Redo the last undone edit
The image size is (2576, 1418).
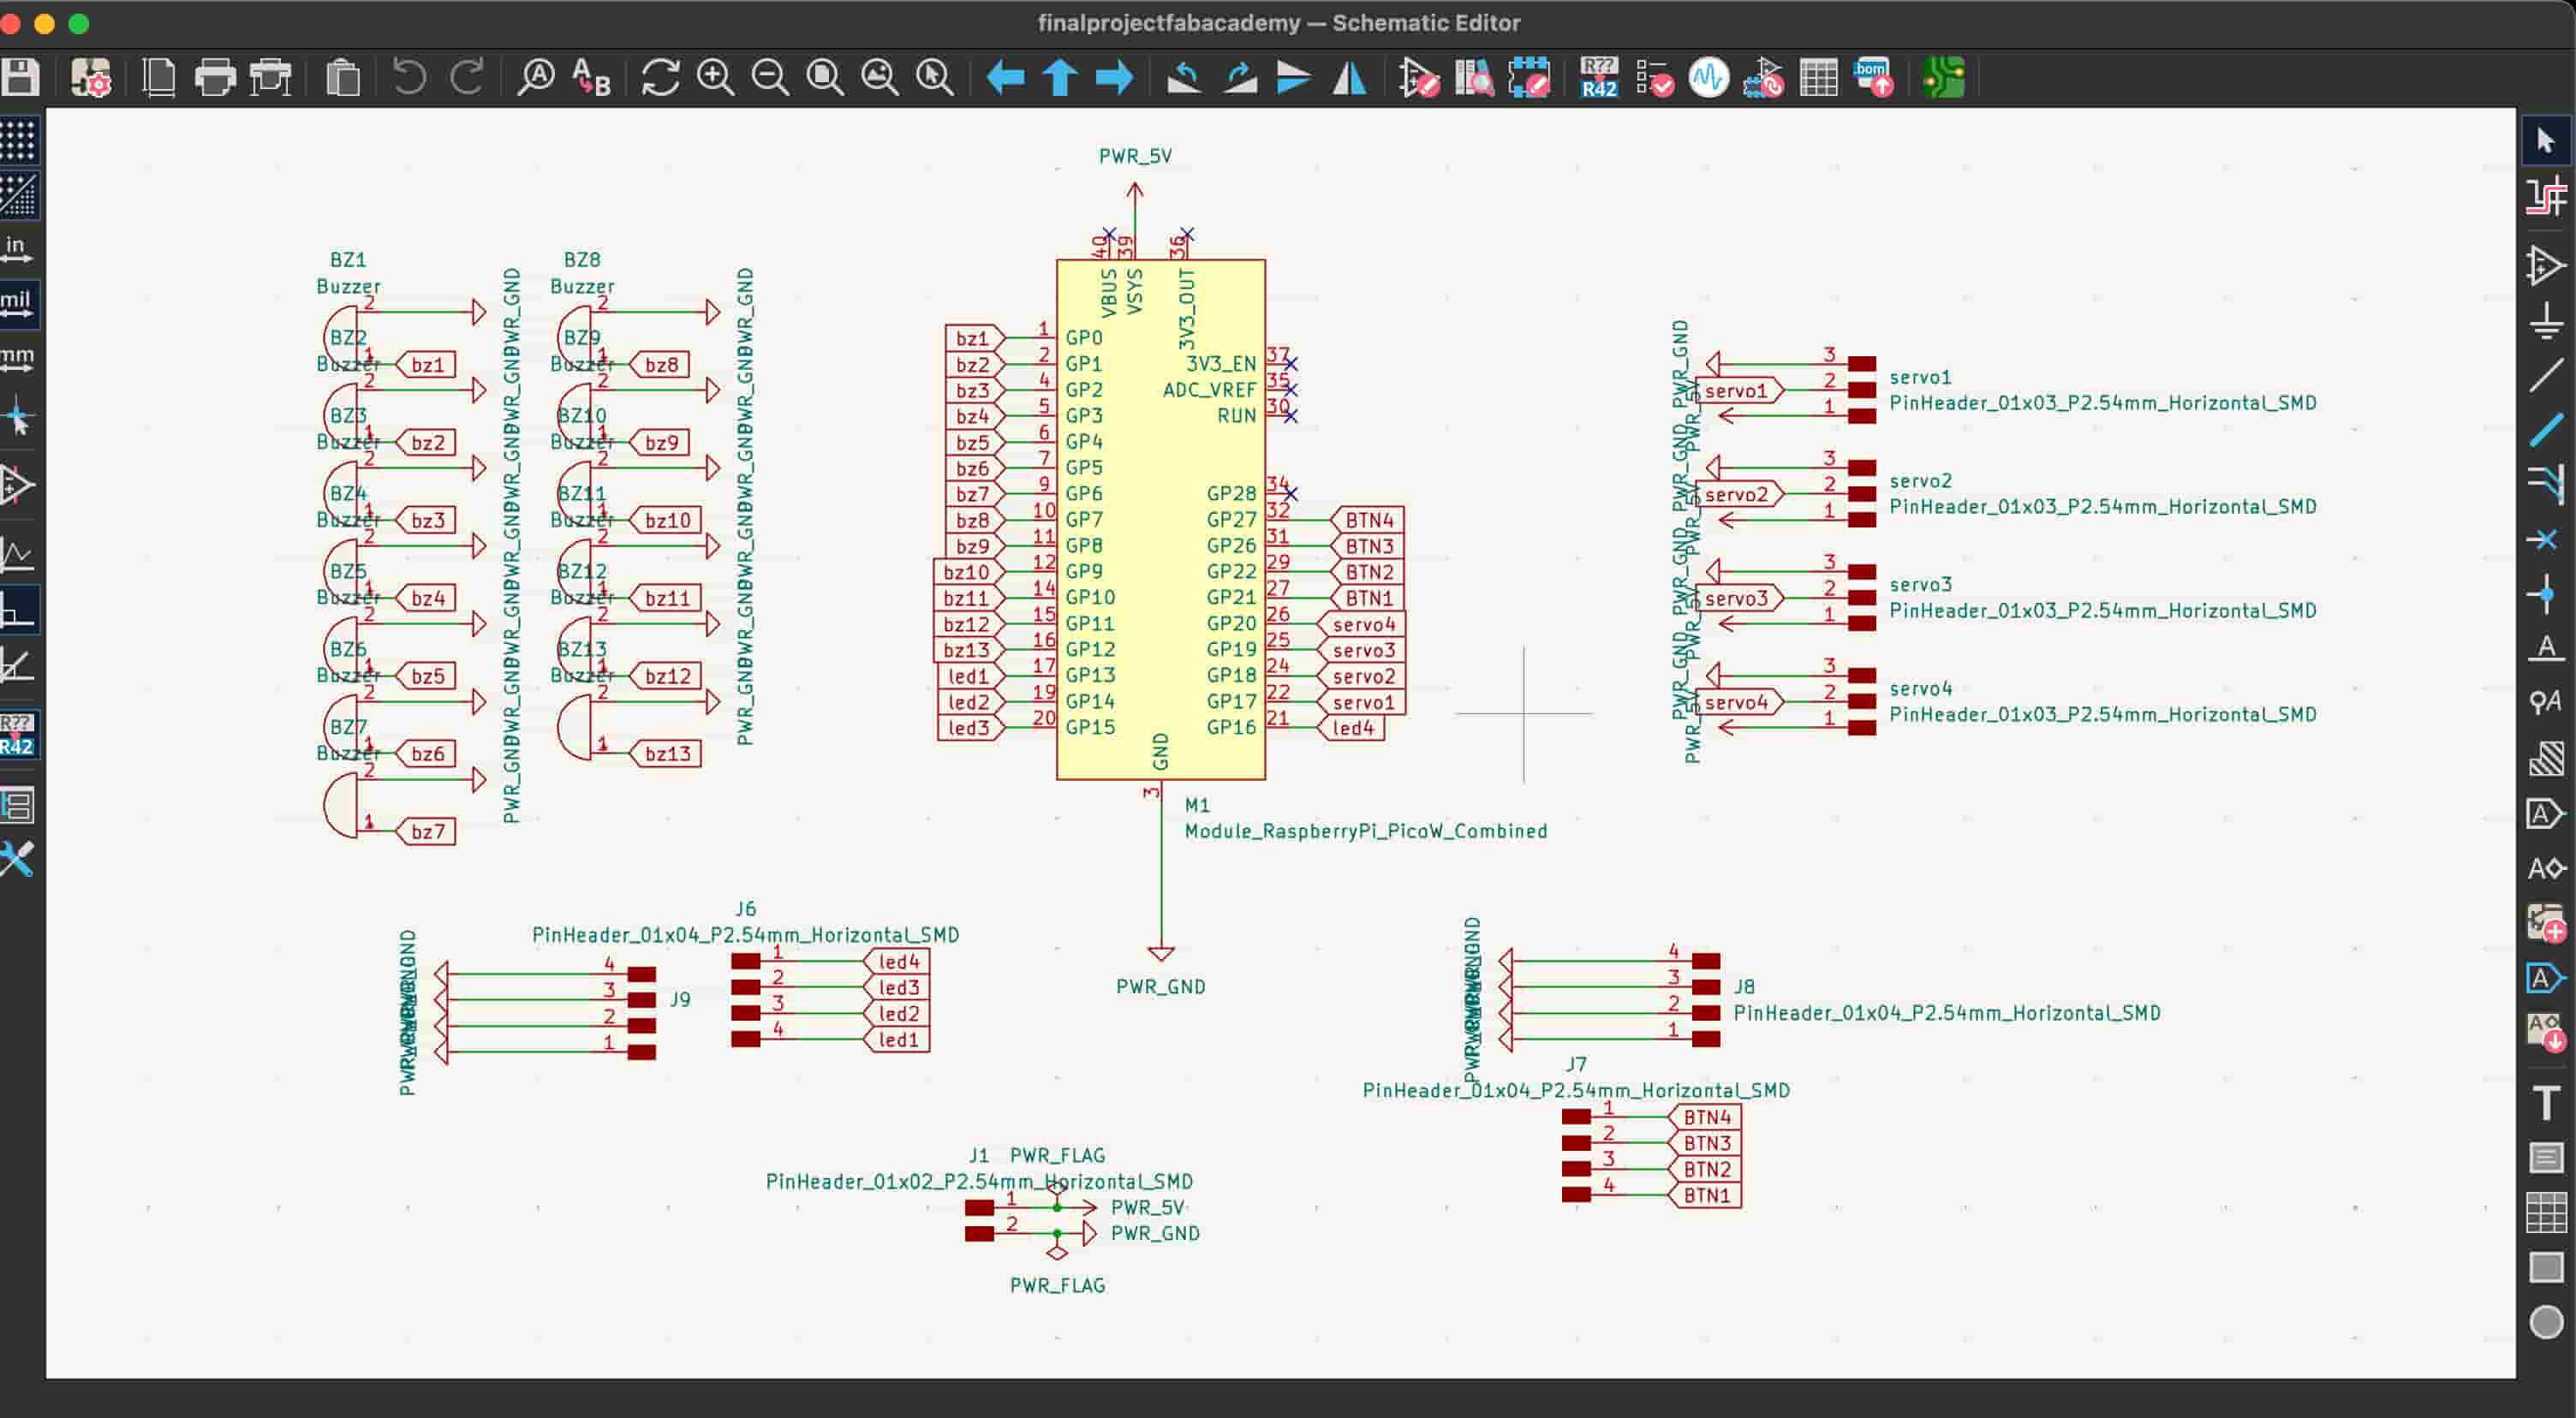(466, 77)
